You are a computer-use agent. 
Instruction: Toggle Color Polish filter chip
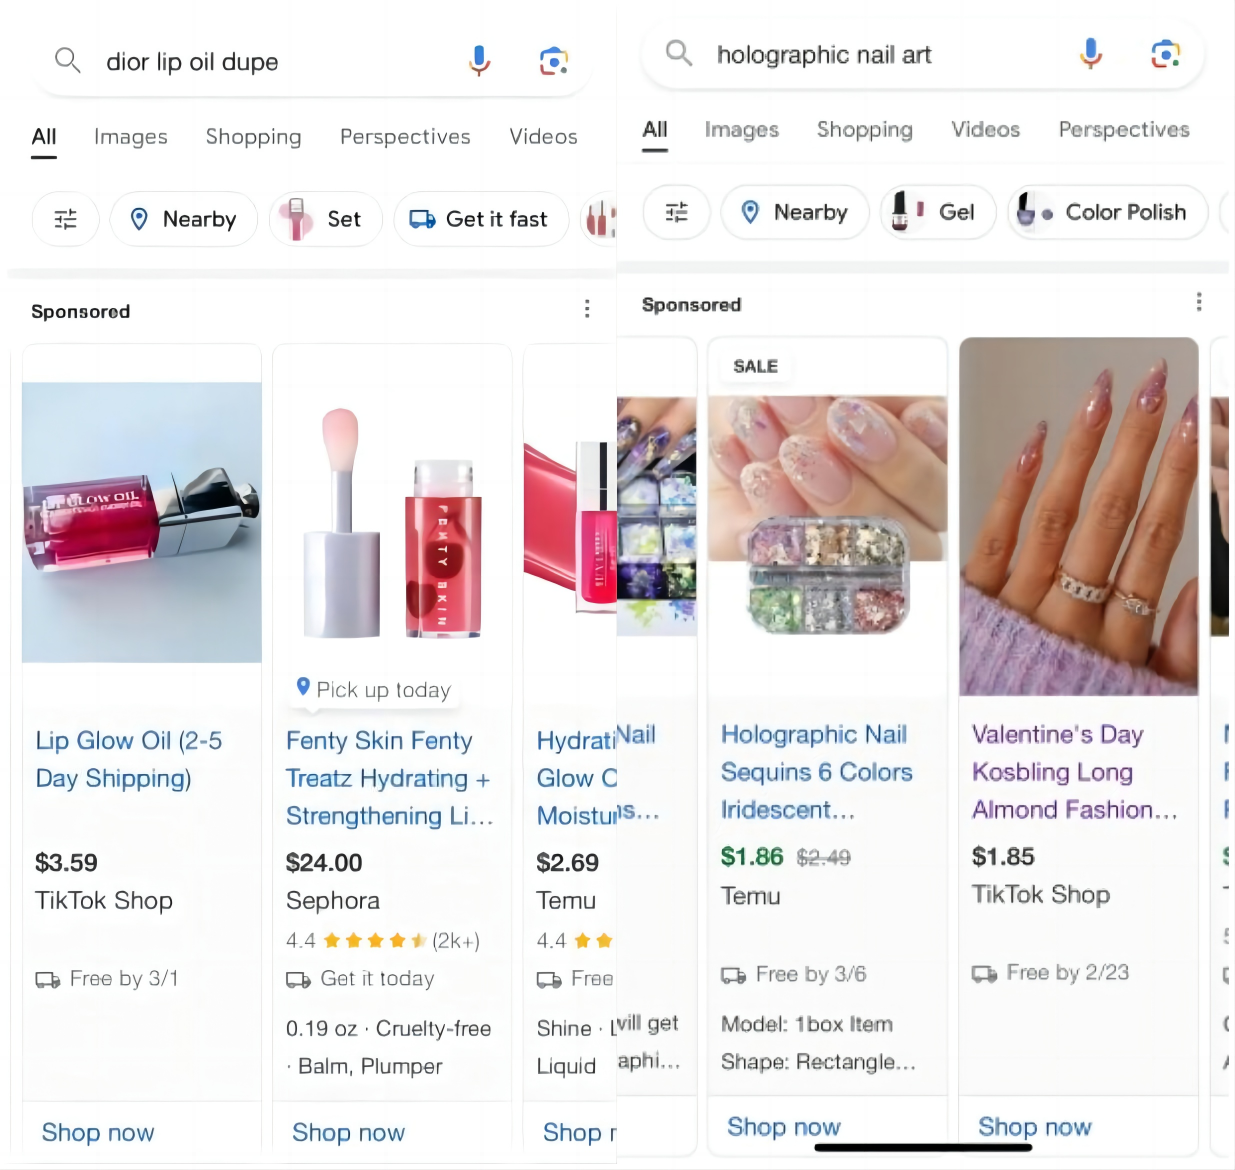tap(1106, 212)
